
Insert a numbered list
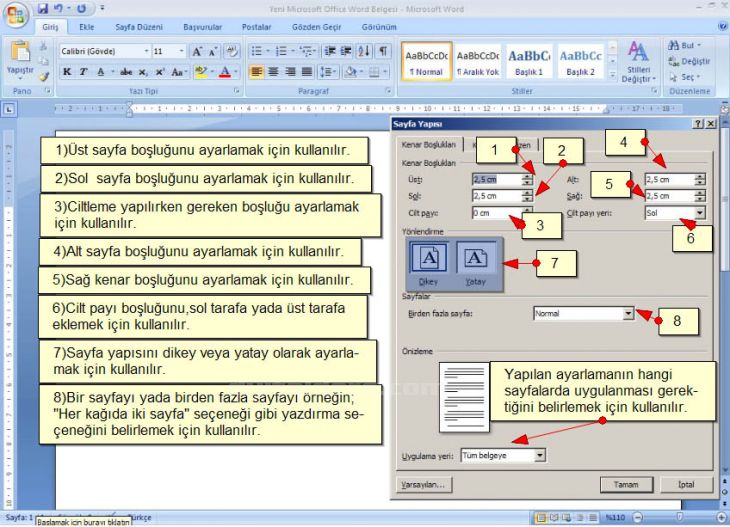(281, 51)
